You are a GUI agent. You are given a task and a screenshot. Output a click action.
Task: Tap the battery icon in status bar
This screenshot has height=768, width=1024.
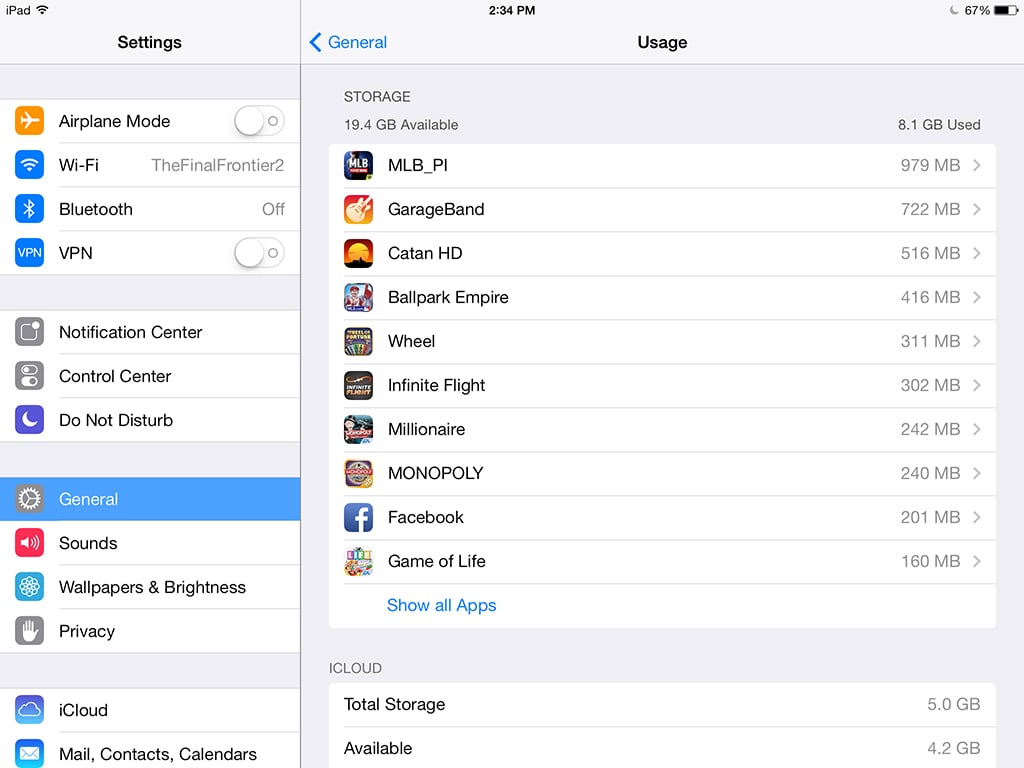(x=1006, y=10)
